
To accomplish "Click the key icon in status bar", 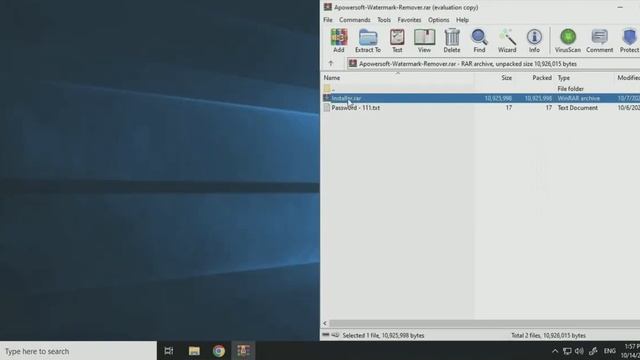I will (x=335, y=335).
